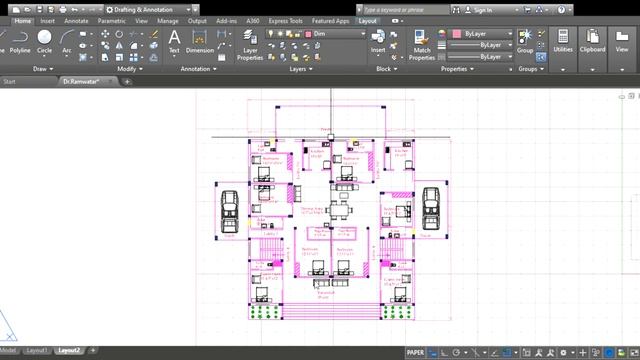
Task: Click the Undo arrow in quick access toolbar
Action: pos(74,9)
